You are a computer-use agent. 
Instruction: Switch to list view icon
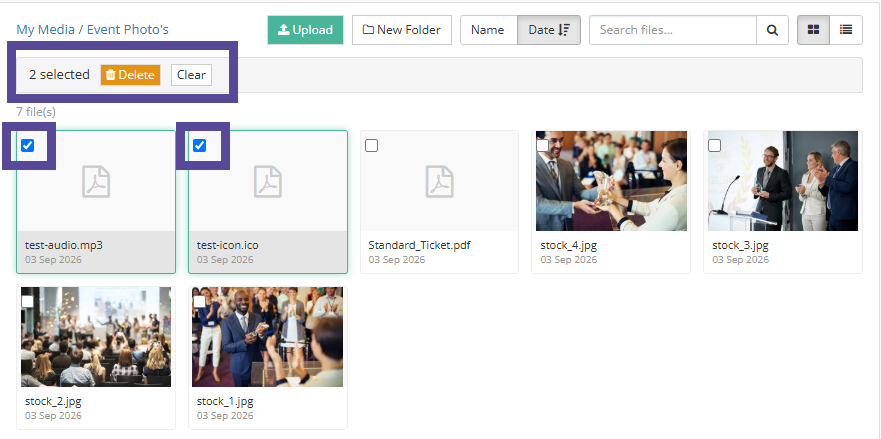pyautogui.click(x=846, y=30)
